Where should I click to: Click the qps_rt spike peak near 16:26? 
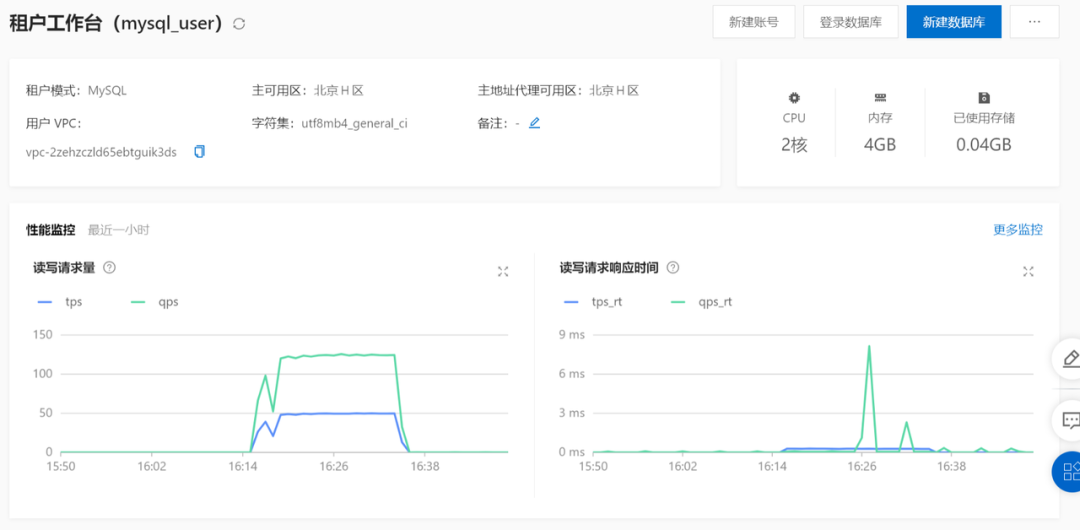(869, 346)
